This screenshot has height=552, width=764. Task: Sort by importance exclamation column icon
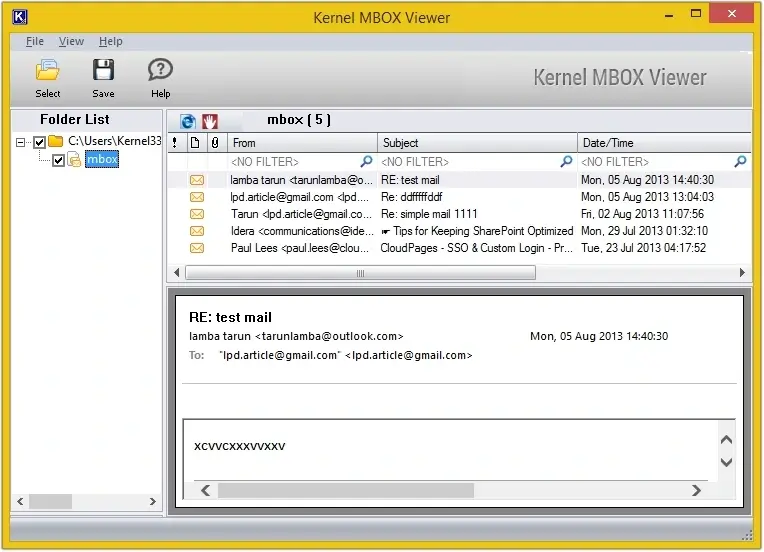pyautogui.click(x=174, y=143)
